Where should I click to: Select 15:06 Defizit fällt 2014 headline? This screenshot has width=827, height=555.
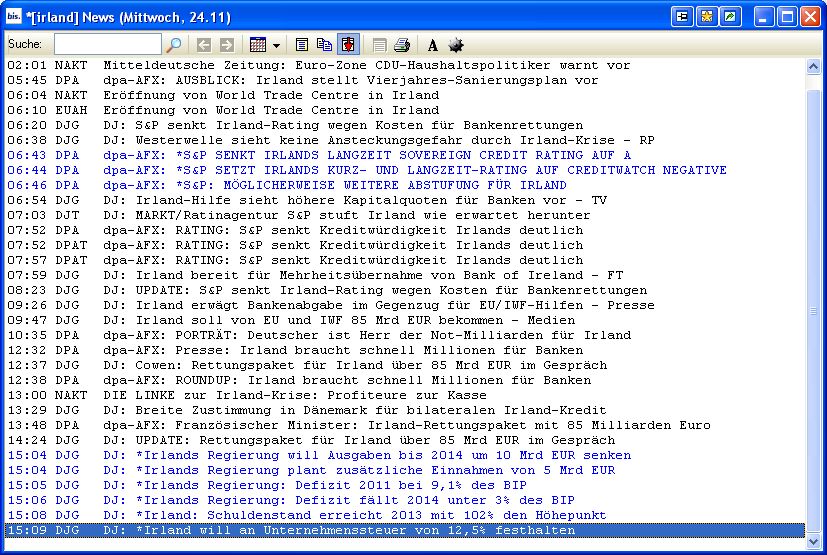tap(405, 500)
